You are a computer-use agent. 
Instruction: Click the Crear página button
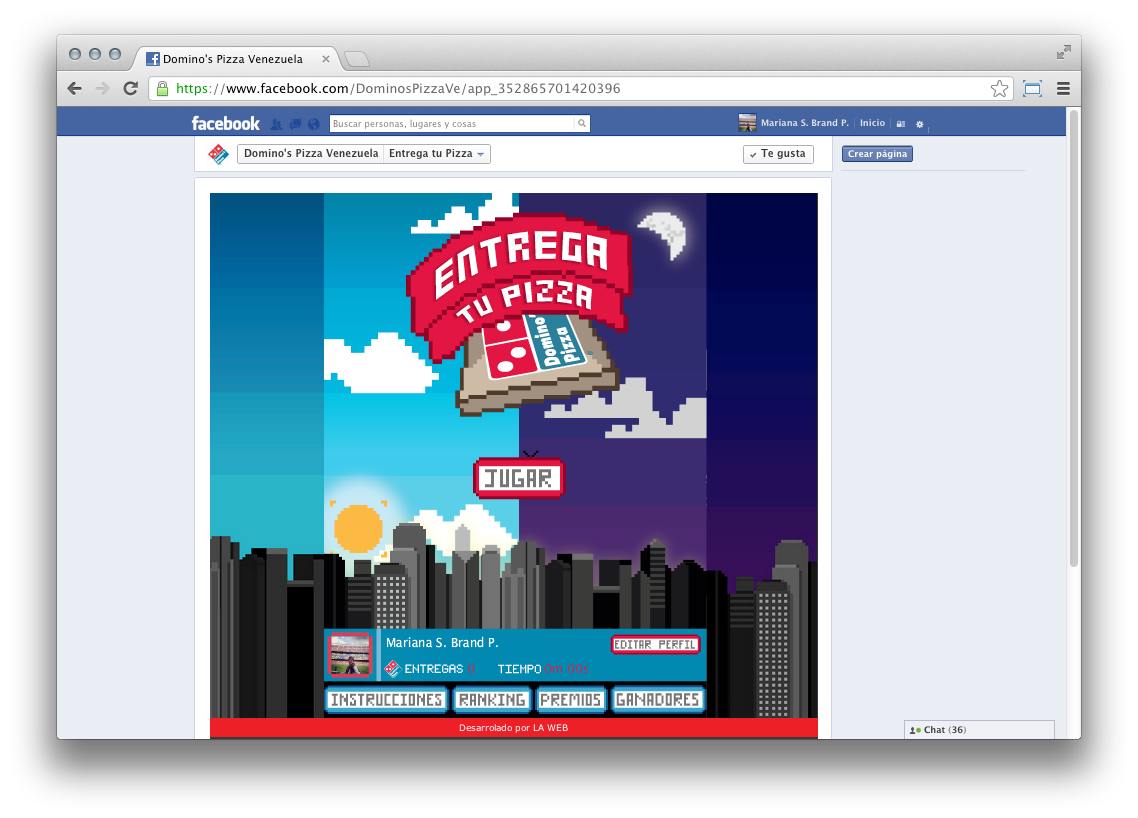click(x=877, y=154)
